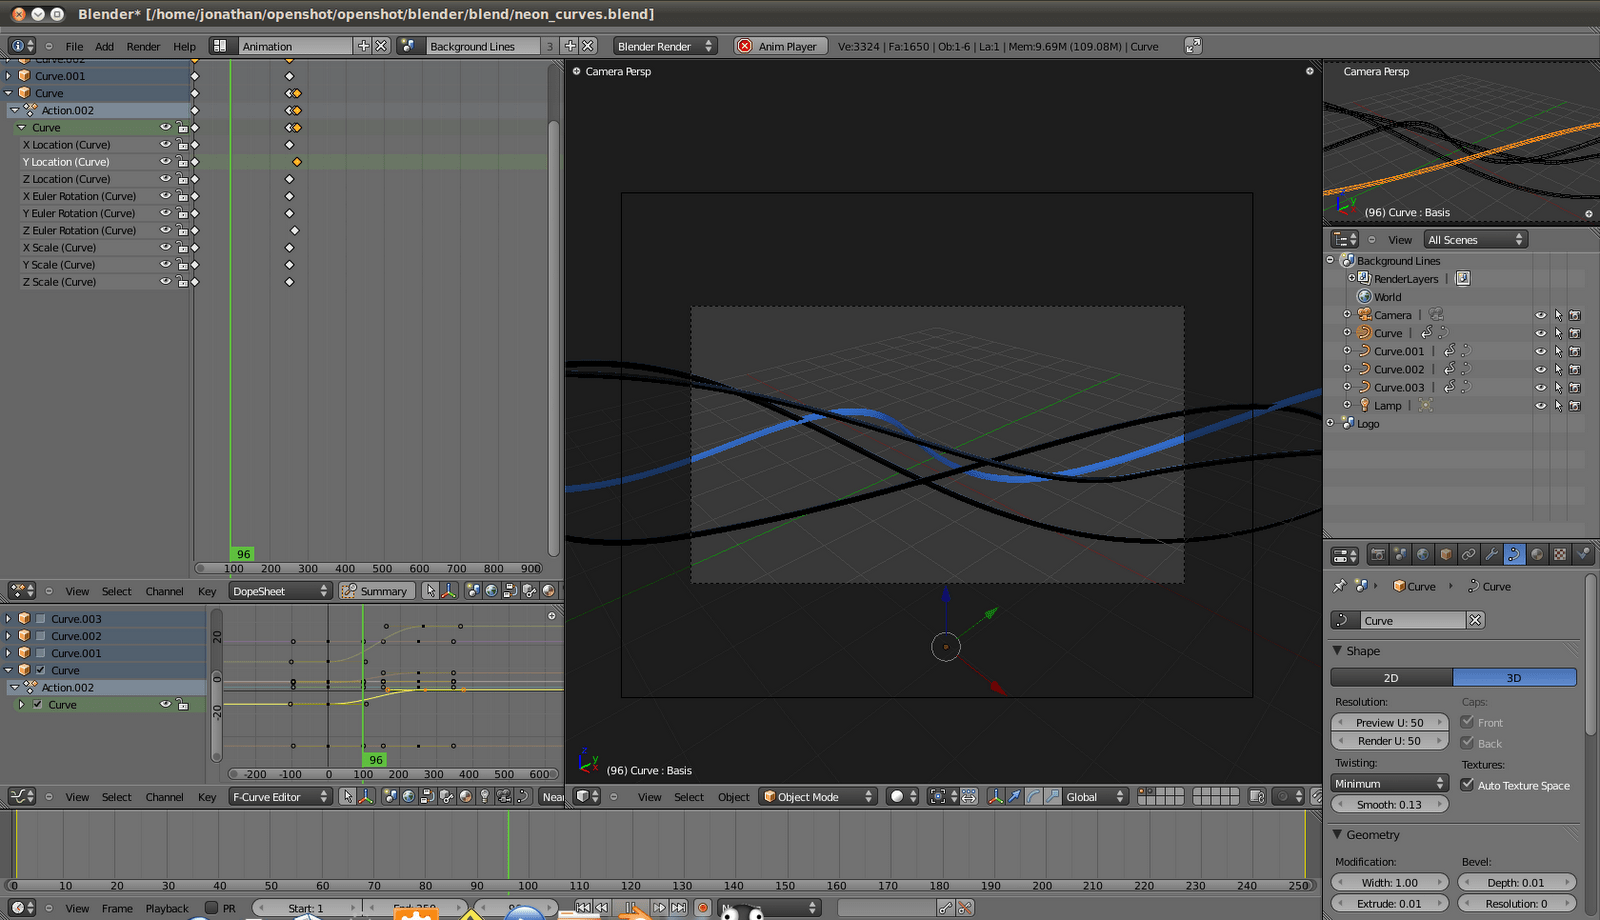Image resolution: width=1600 pixels, height=920 pixels.
Task: Select the Constraints tab with the chain icon
Action: click(1468, 554)
